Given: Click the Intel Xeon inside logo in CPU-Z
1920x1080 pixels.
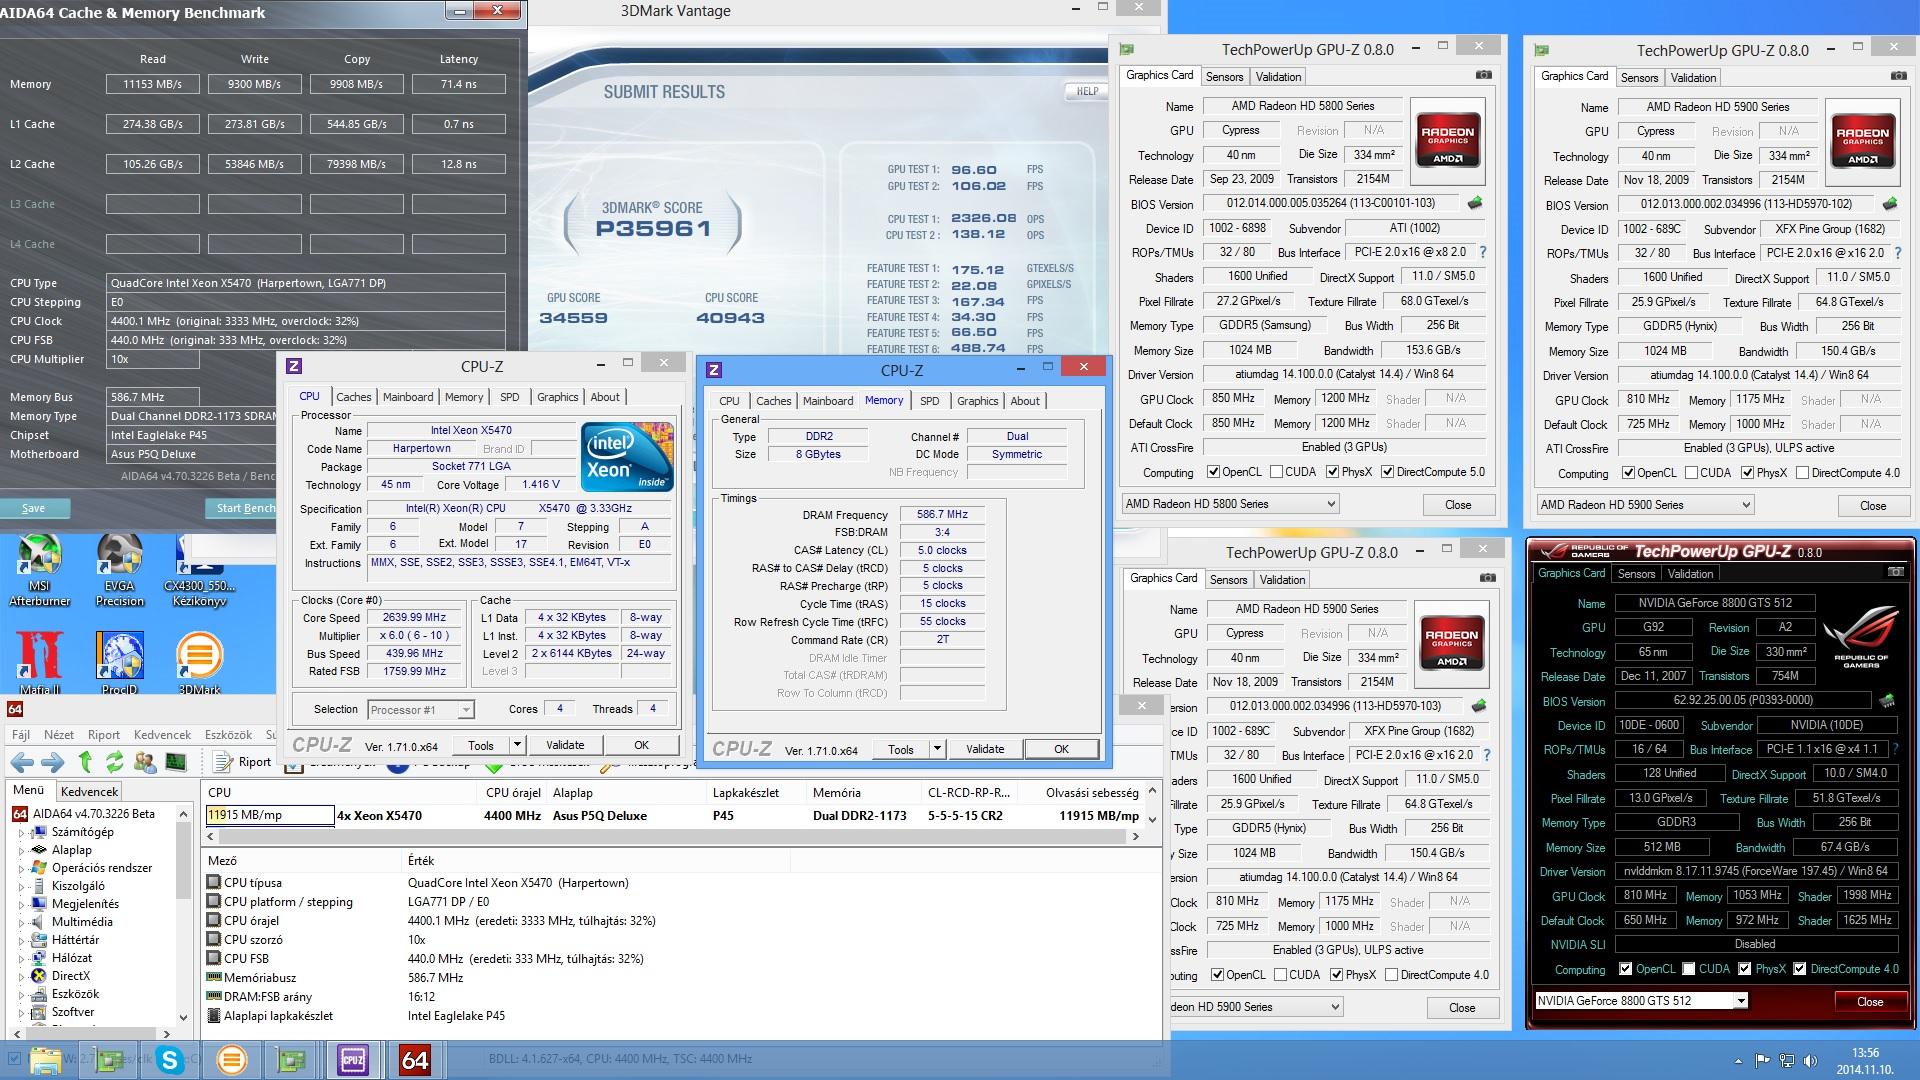Looking at the screenshot, I should click(628, 457).
